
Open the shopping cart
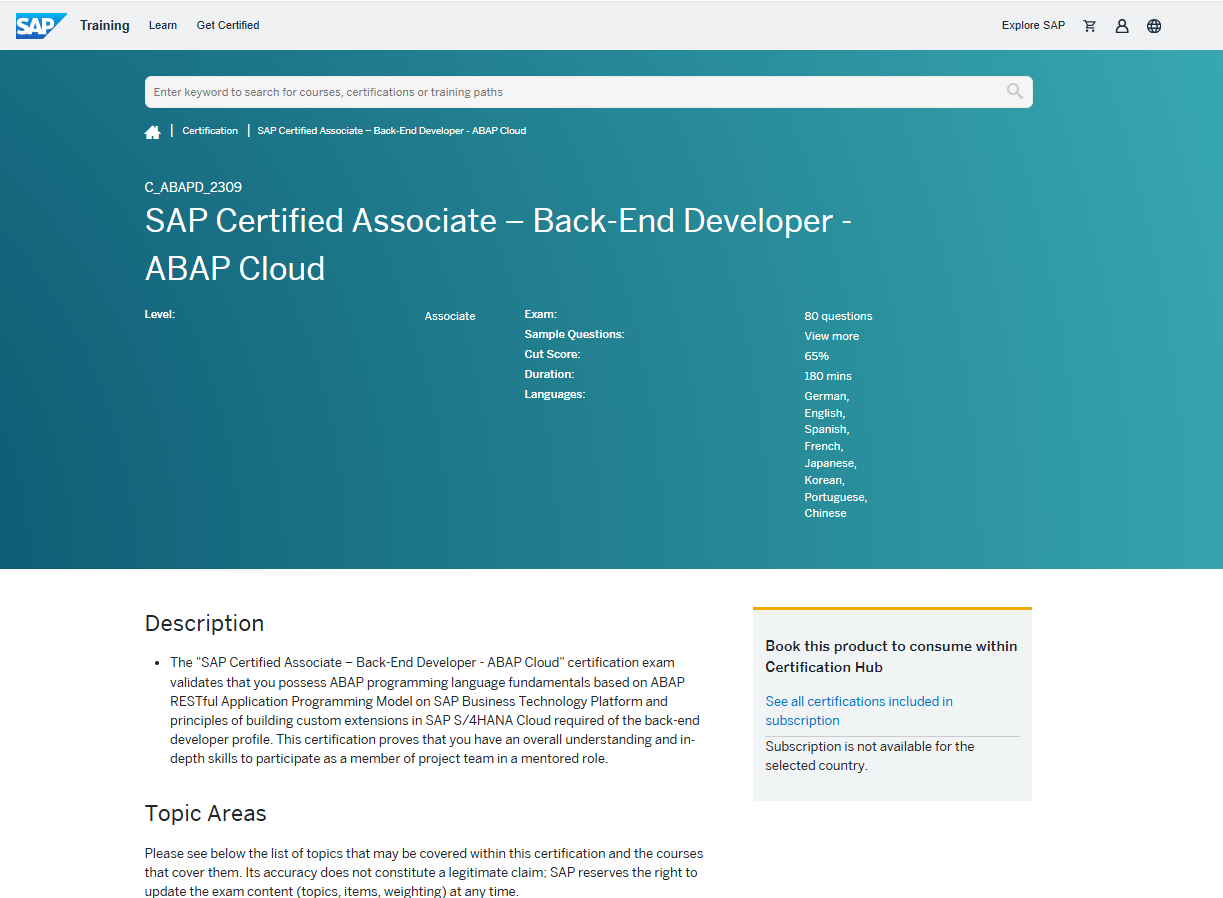coord(1089,25)
